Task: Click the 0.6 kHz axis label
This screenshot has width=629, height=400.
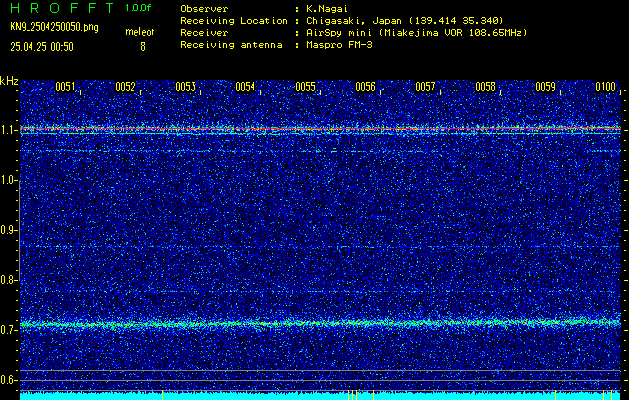Action: click(8, 380)
